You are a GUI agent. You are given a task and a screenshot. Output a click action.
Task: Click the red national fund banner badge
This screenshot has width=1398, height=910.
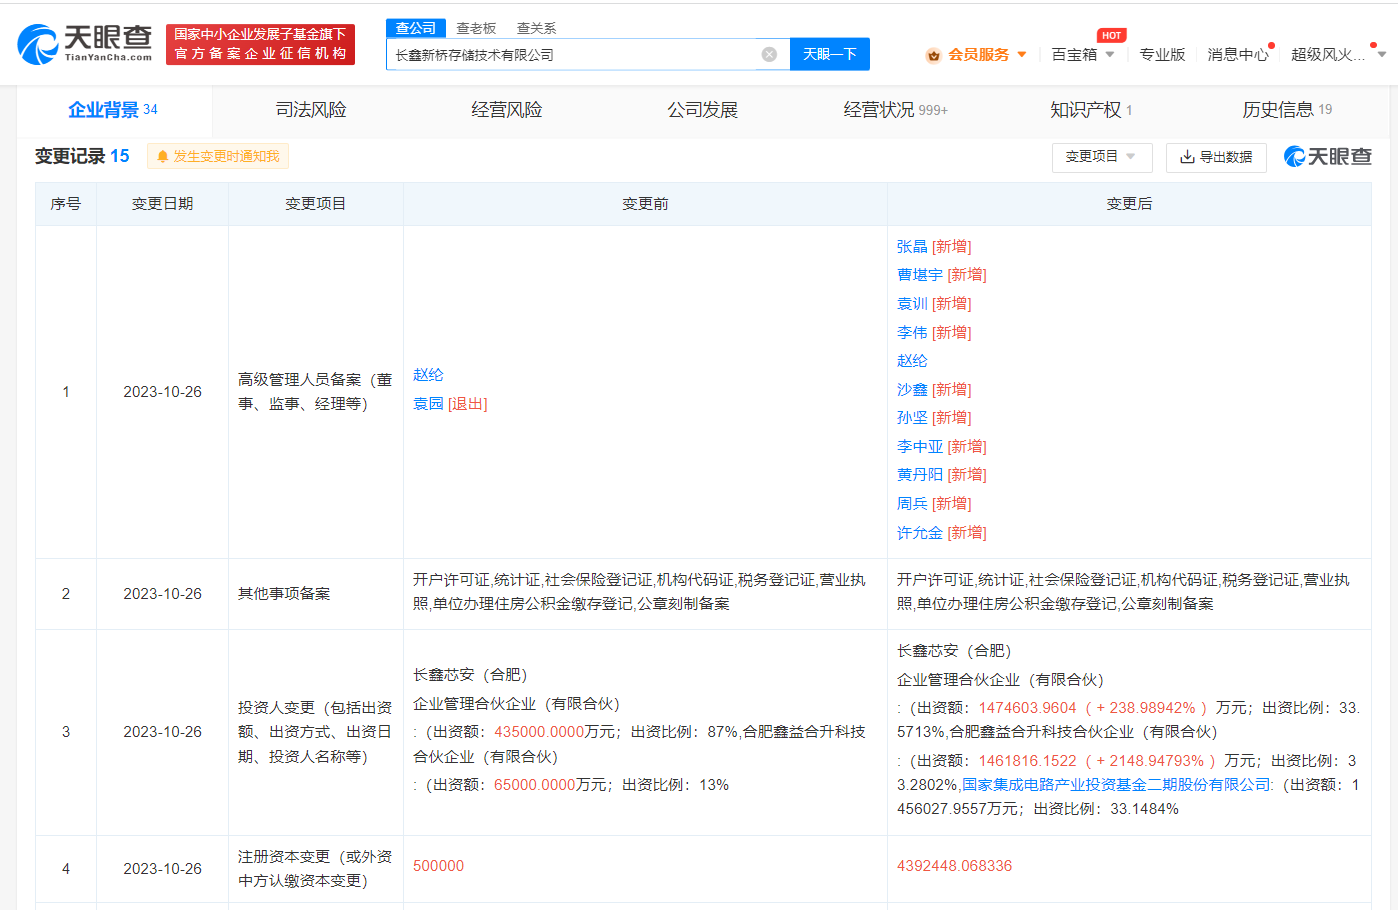click(x=260, y=45)
